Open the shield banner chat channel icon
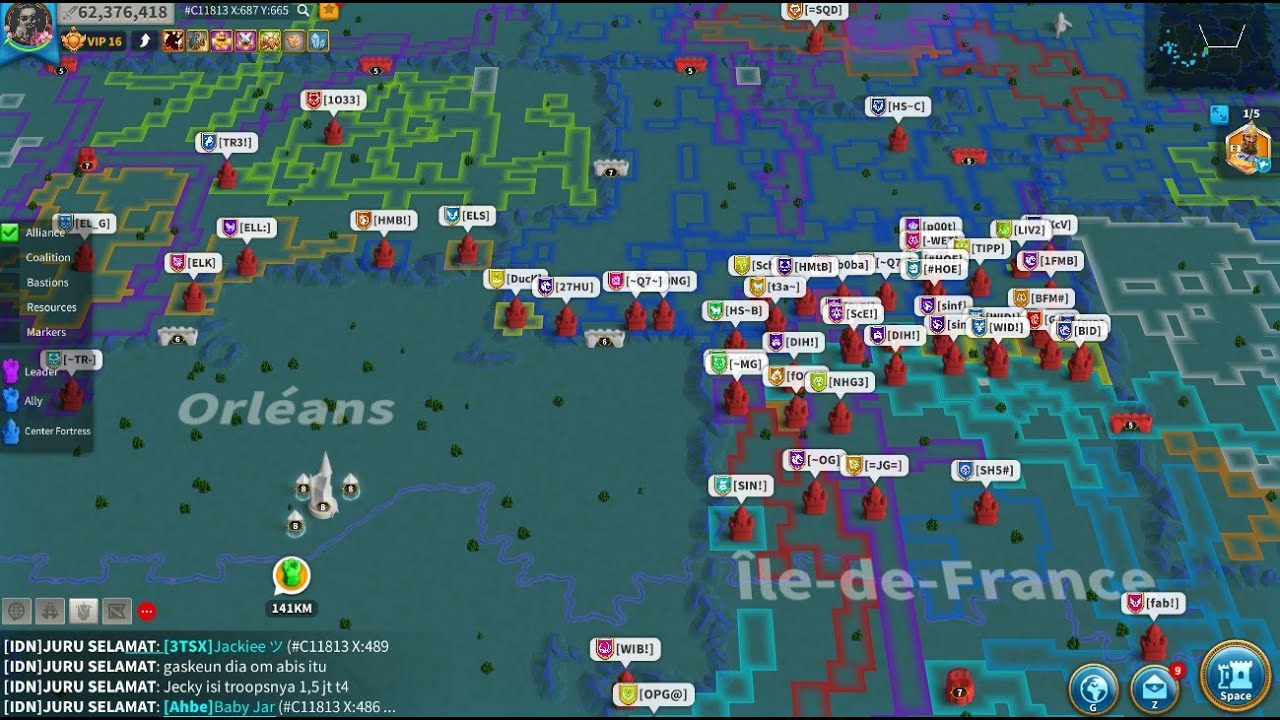This screenshot has width=1280, height=720. pyautogui.click(x=84, y=610)
